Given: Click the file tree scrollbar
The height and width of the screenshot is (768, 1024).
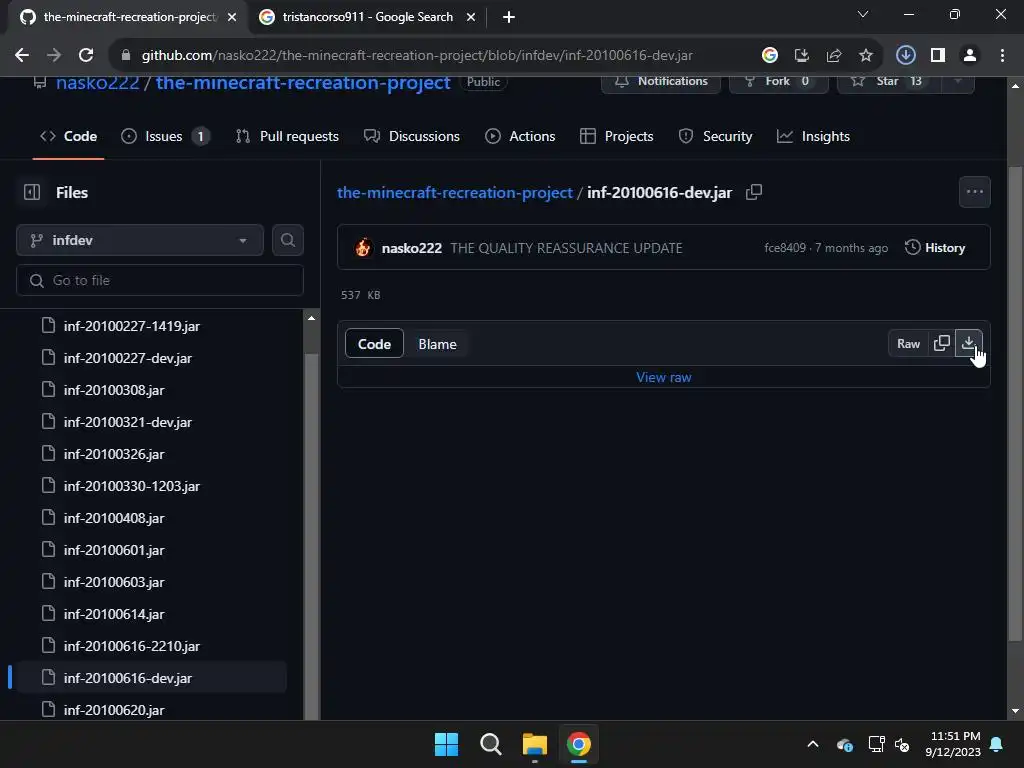Looking at the screenshot, I should coord(312,536).
